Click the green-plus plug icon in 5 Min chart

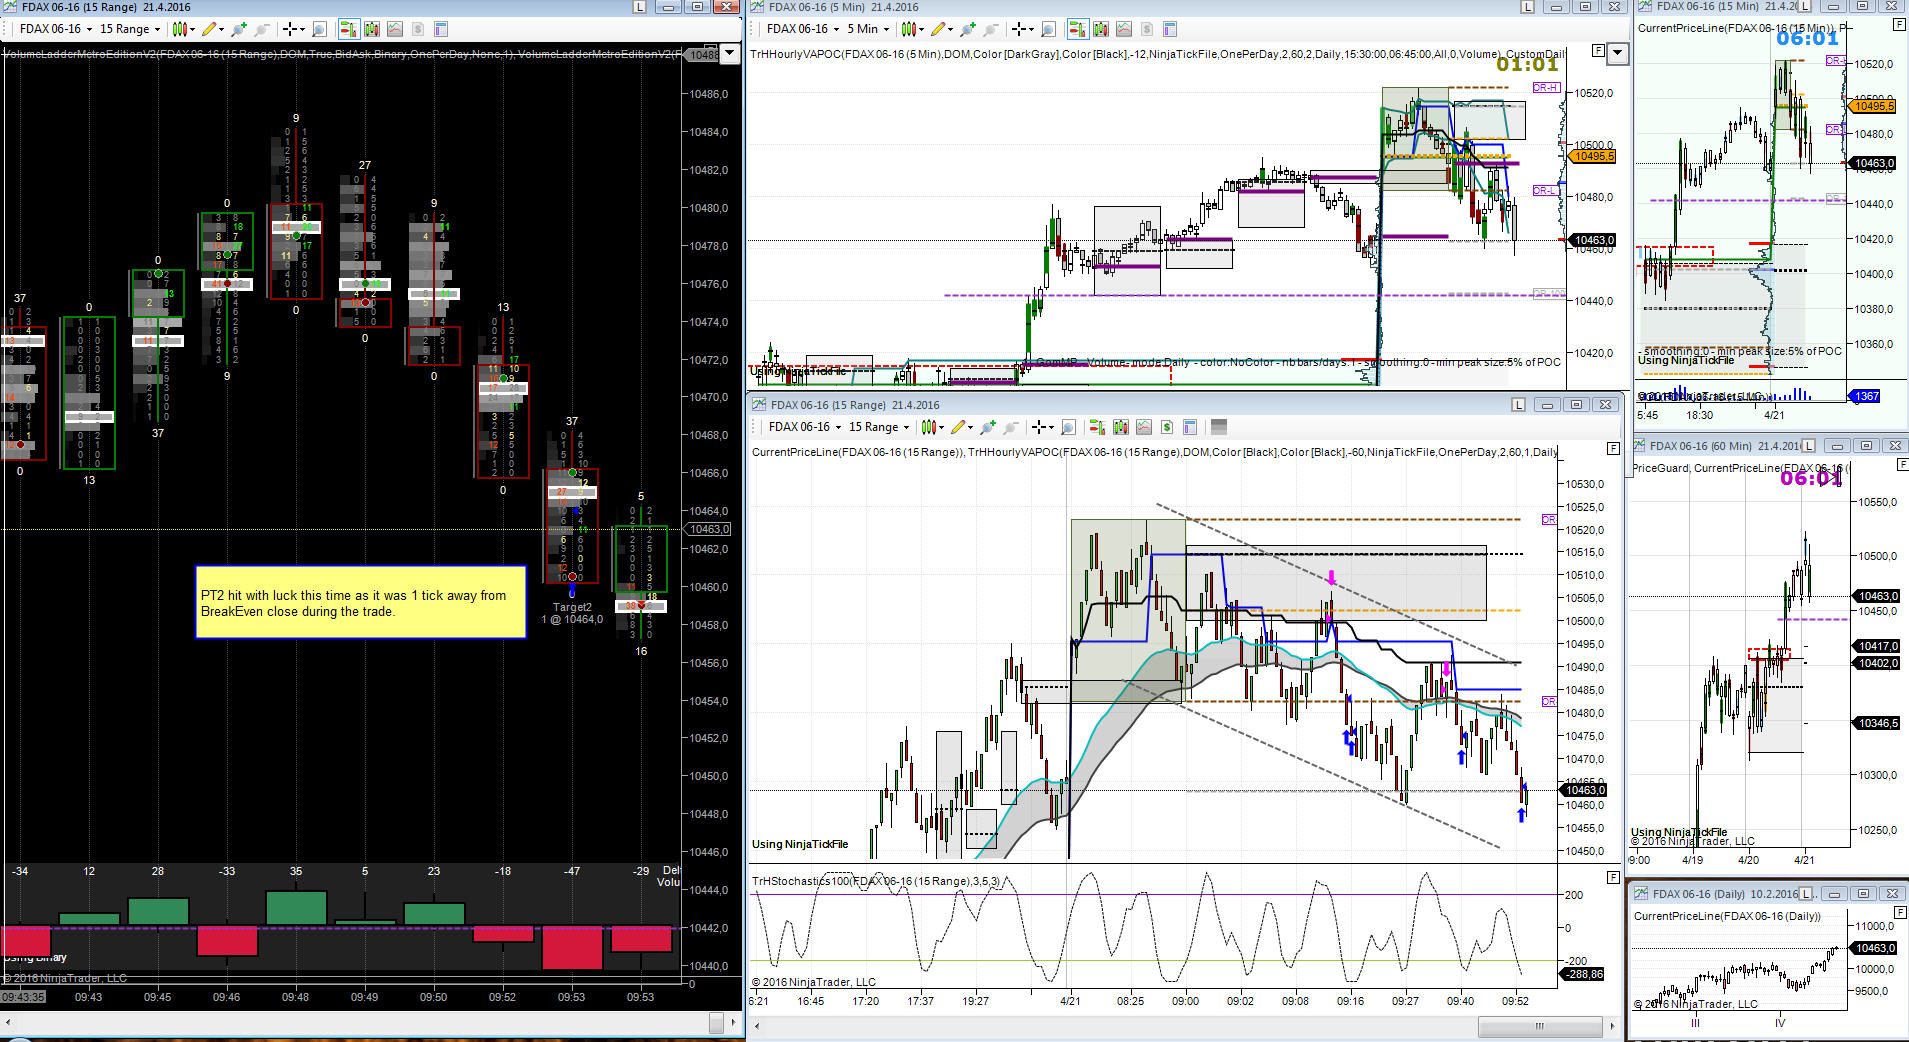coord(968,29)
